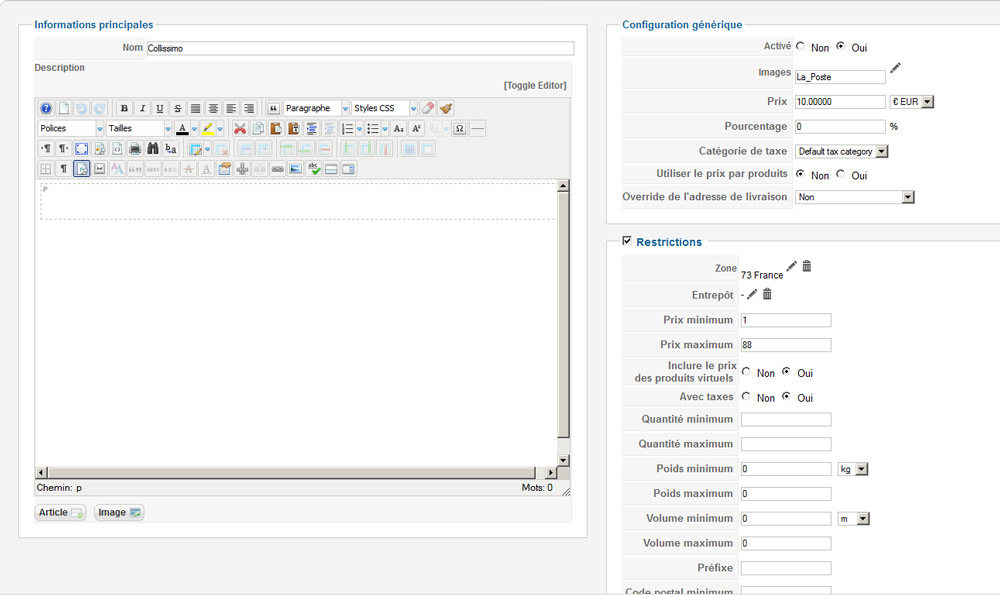Open the Tailles font size dropdown

pyautogui.click(x=139, y=129)
